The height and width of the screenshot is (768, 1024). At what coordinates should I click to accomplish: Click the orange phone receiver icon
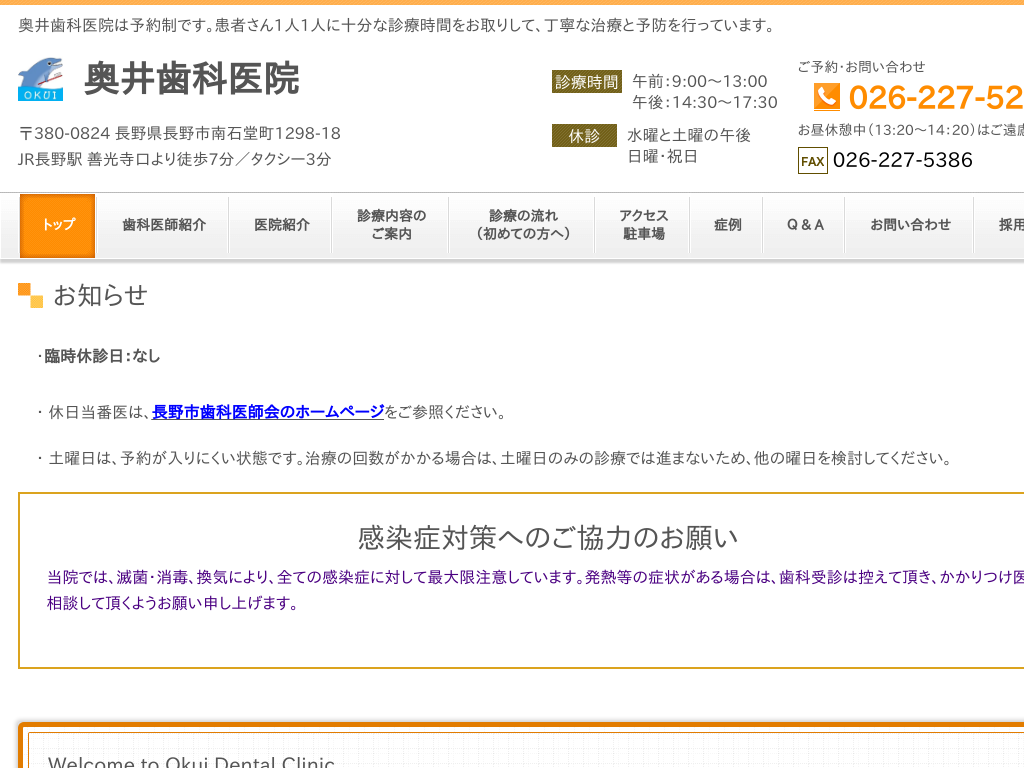[x=825, y=97]
